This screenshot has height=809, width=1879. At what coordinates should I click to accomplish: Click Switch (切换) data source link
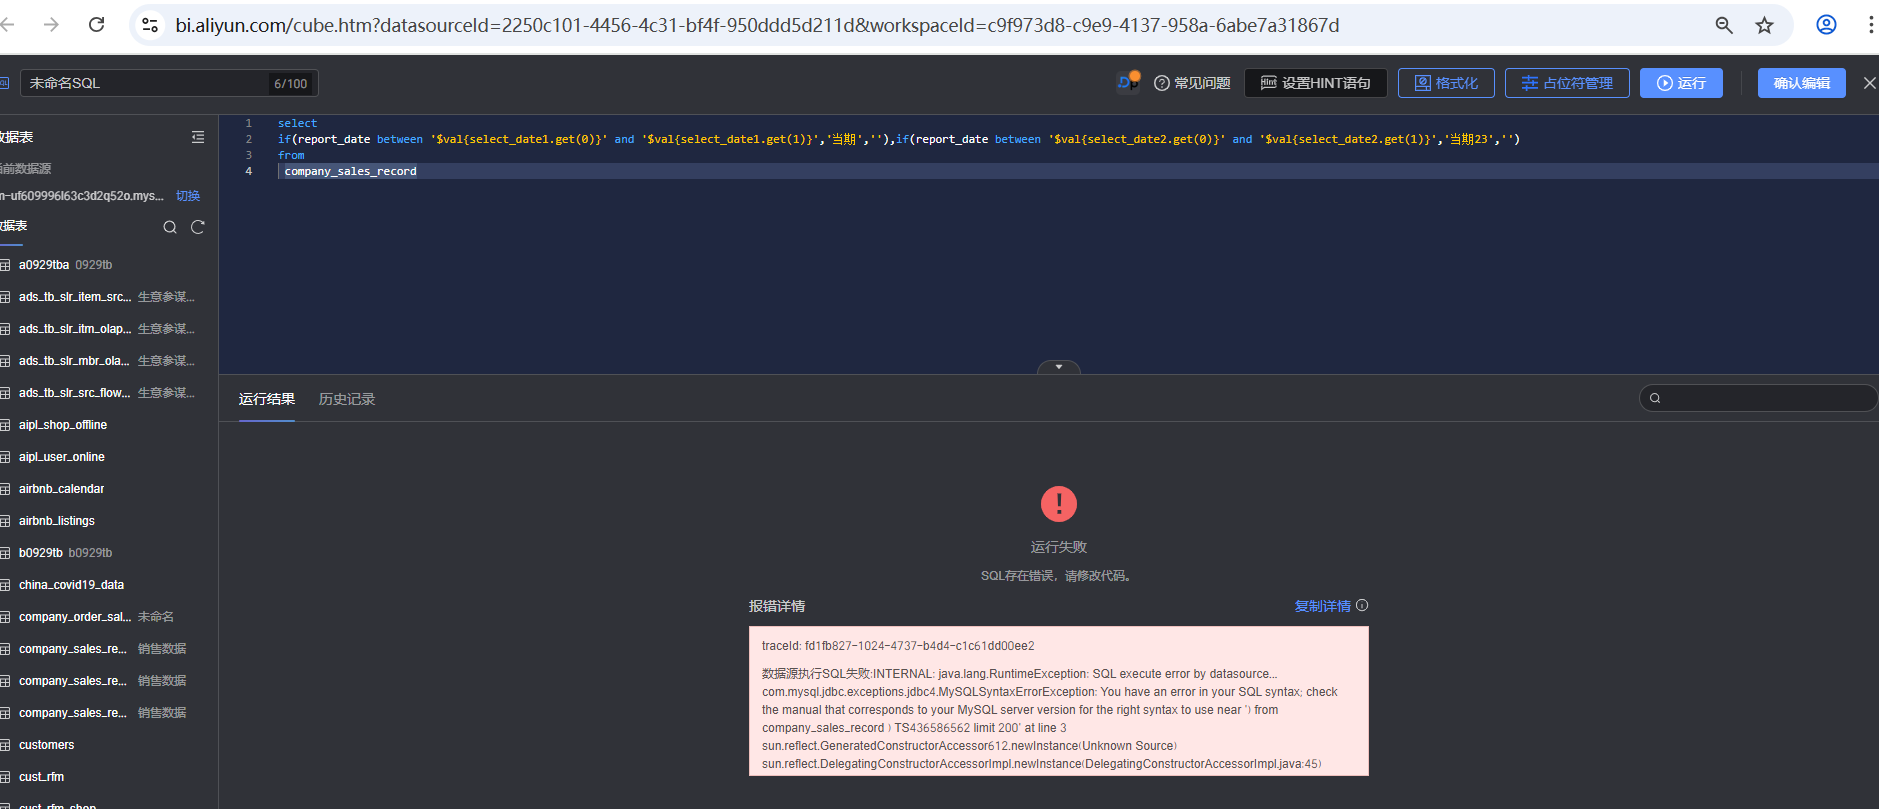[x=188, y=196]
